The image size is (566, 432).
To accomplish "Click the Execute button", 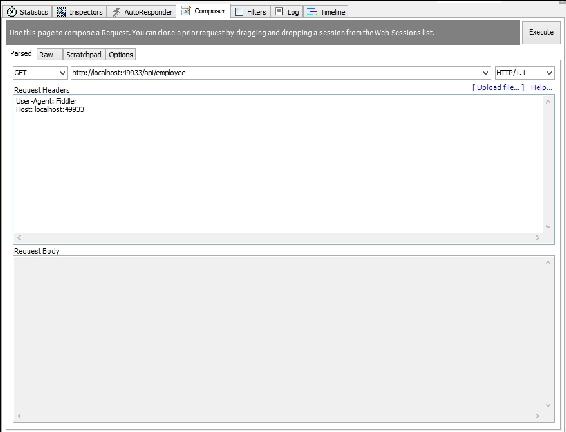I will 541,32.
